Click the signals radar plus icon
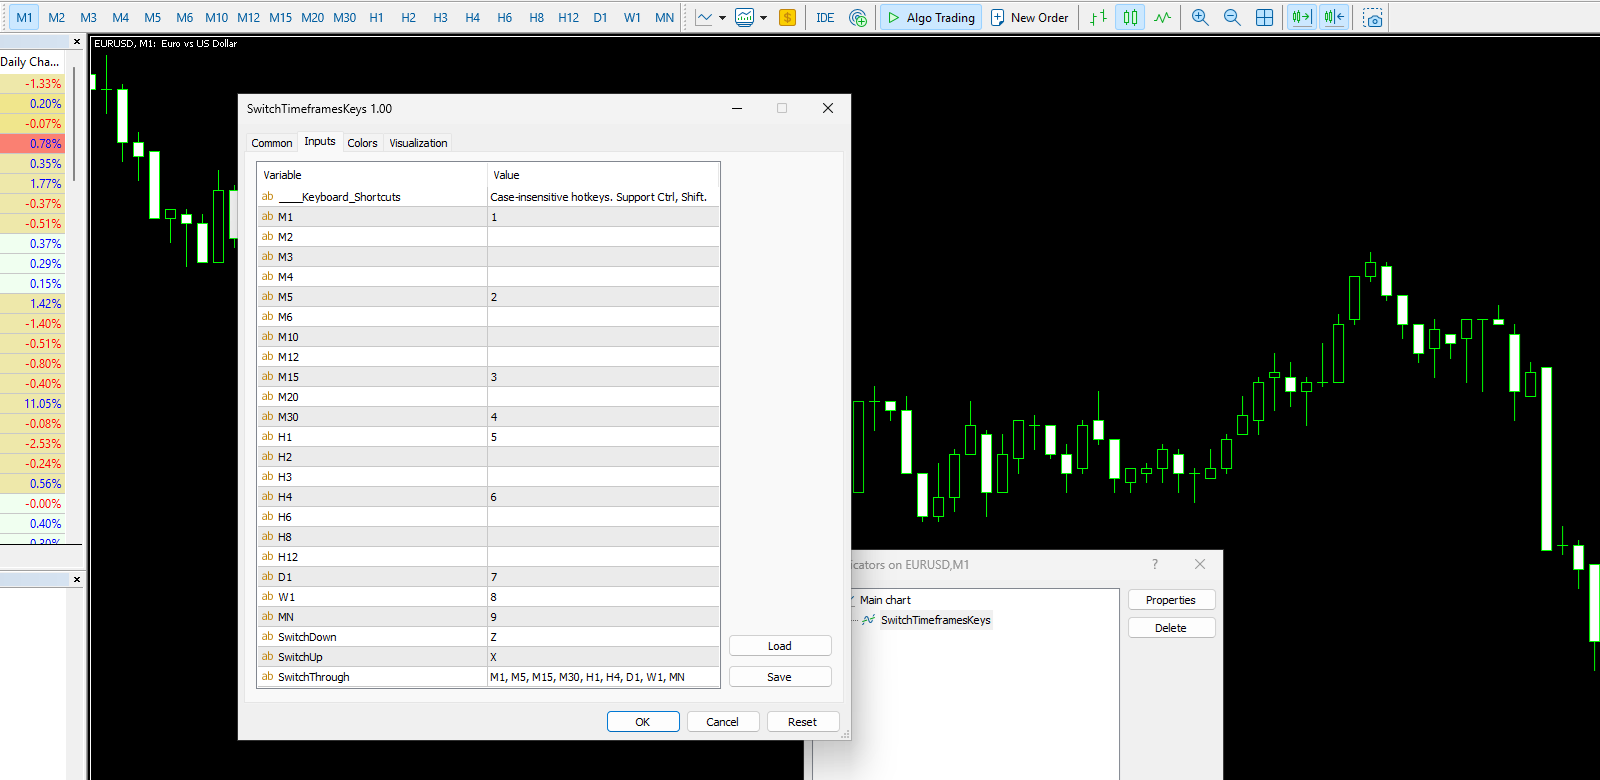Screen dimensions: 1600x780 coord(858,17)
